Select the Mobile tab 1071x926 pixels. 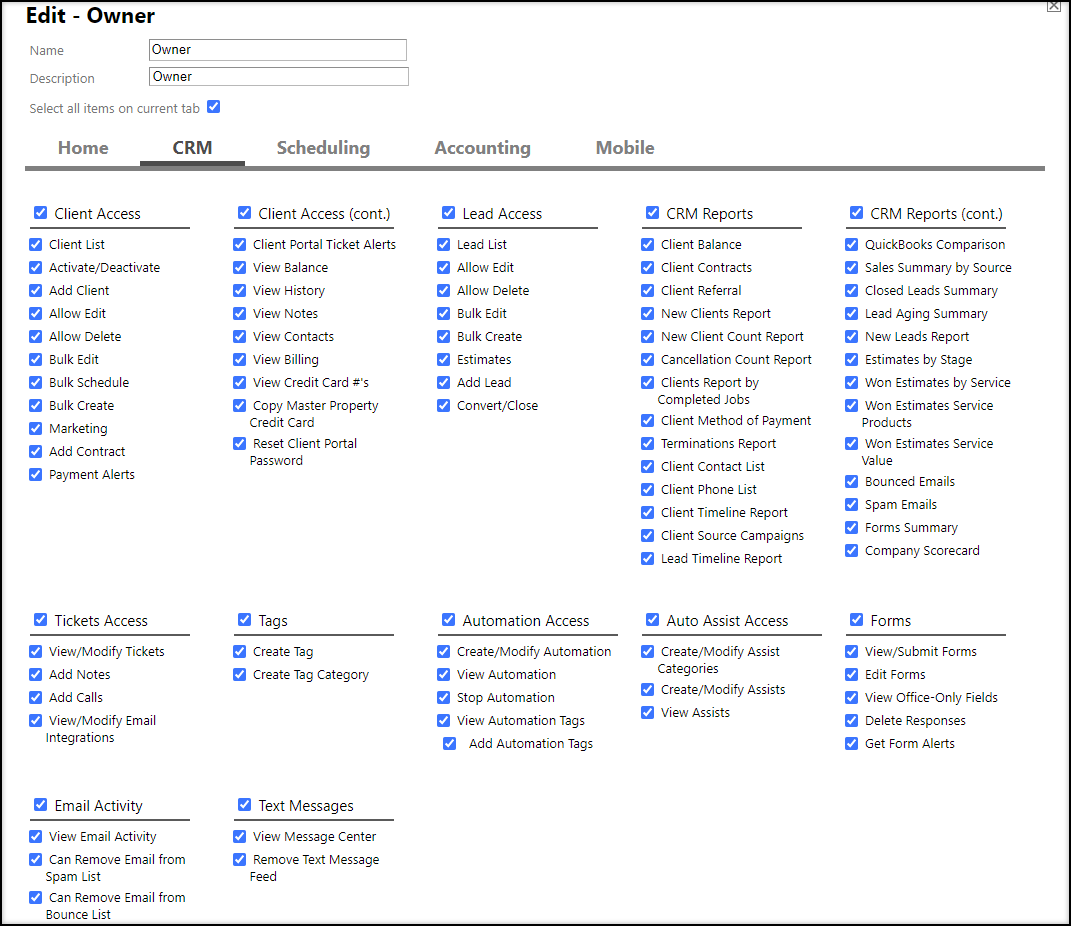624,147
